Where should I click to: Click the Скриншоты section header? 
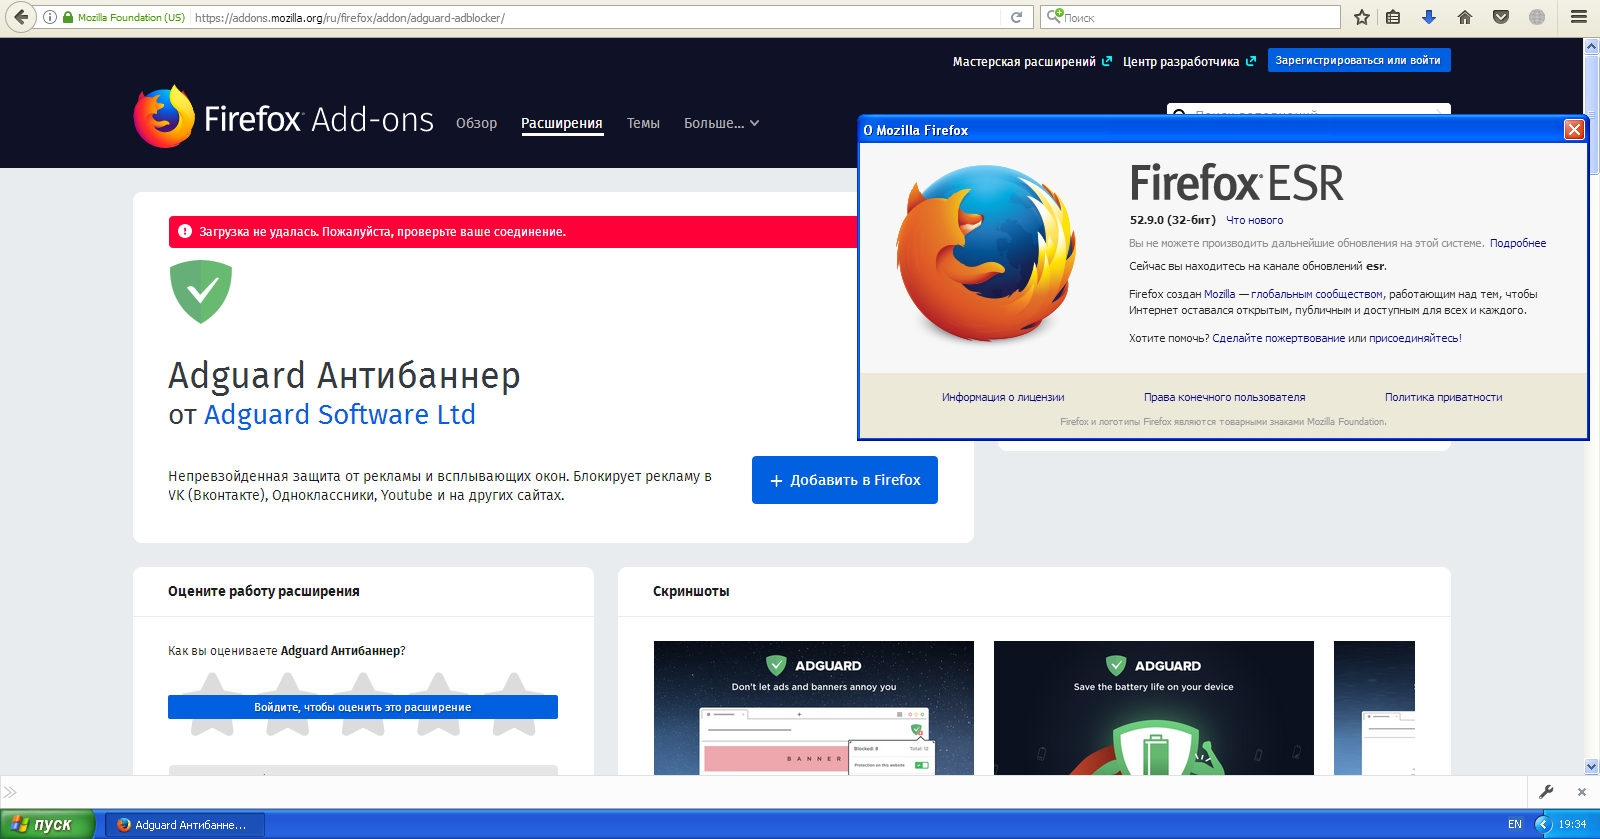point(691,591)
